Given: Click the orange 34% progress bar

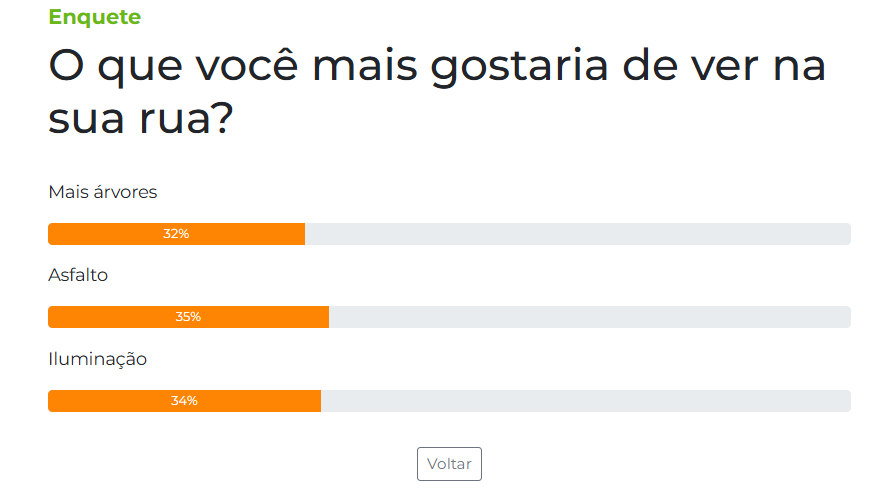Looking at the screenshot, I should pyautogui.click(x=185, y=401).
